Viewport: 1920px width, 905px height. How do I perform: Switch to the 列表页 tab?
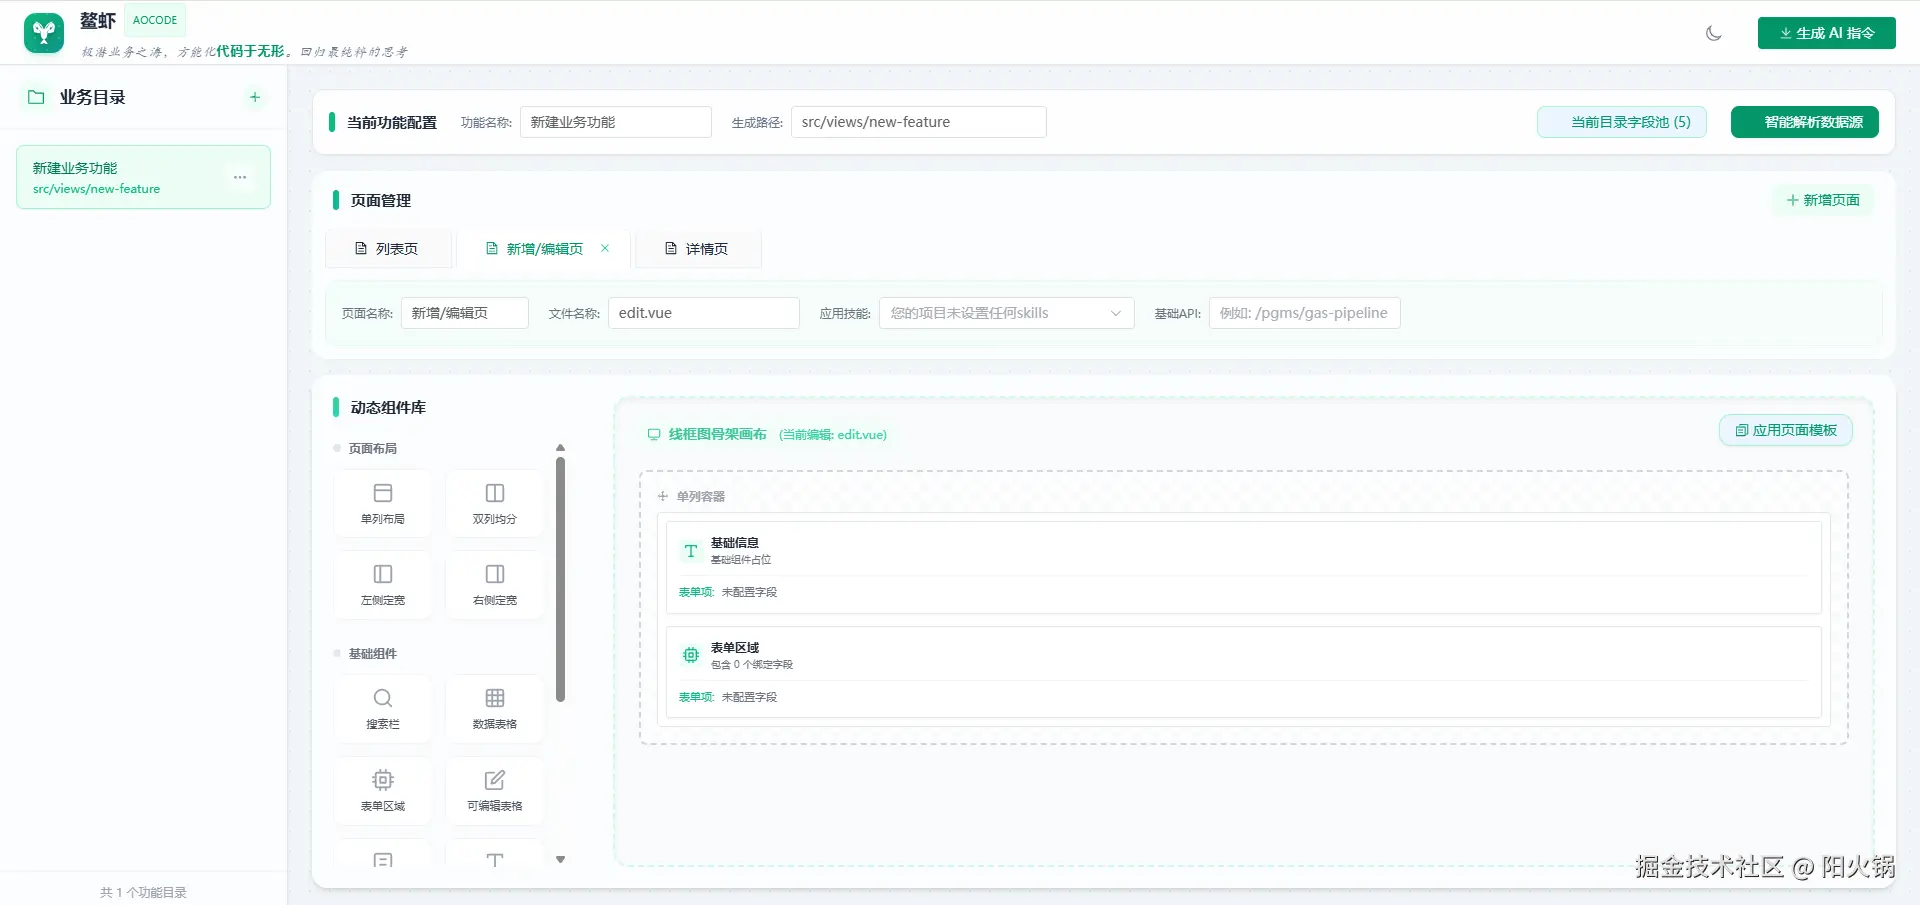[388, 249]
